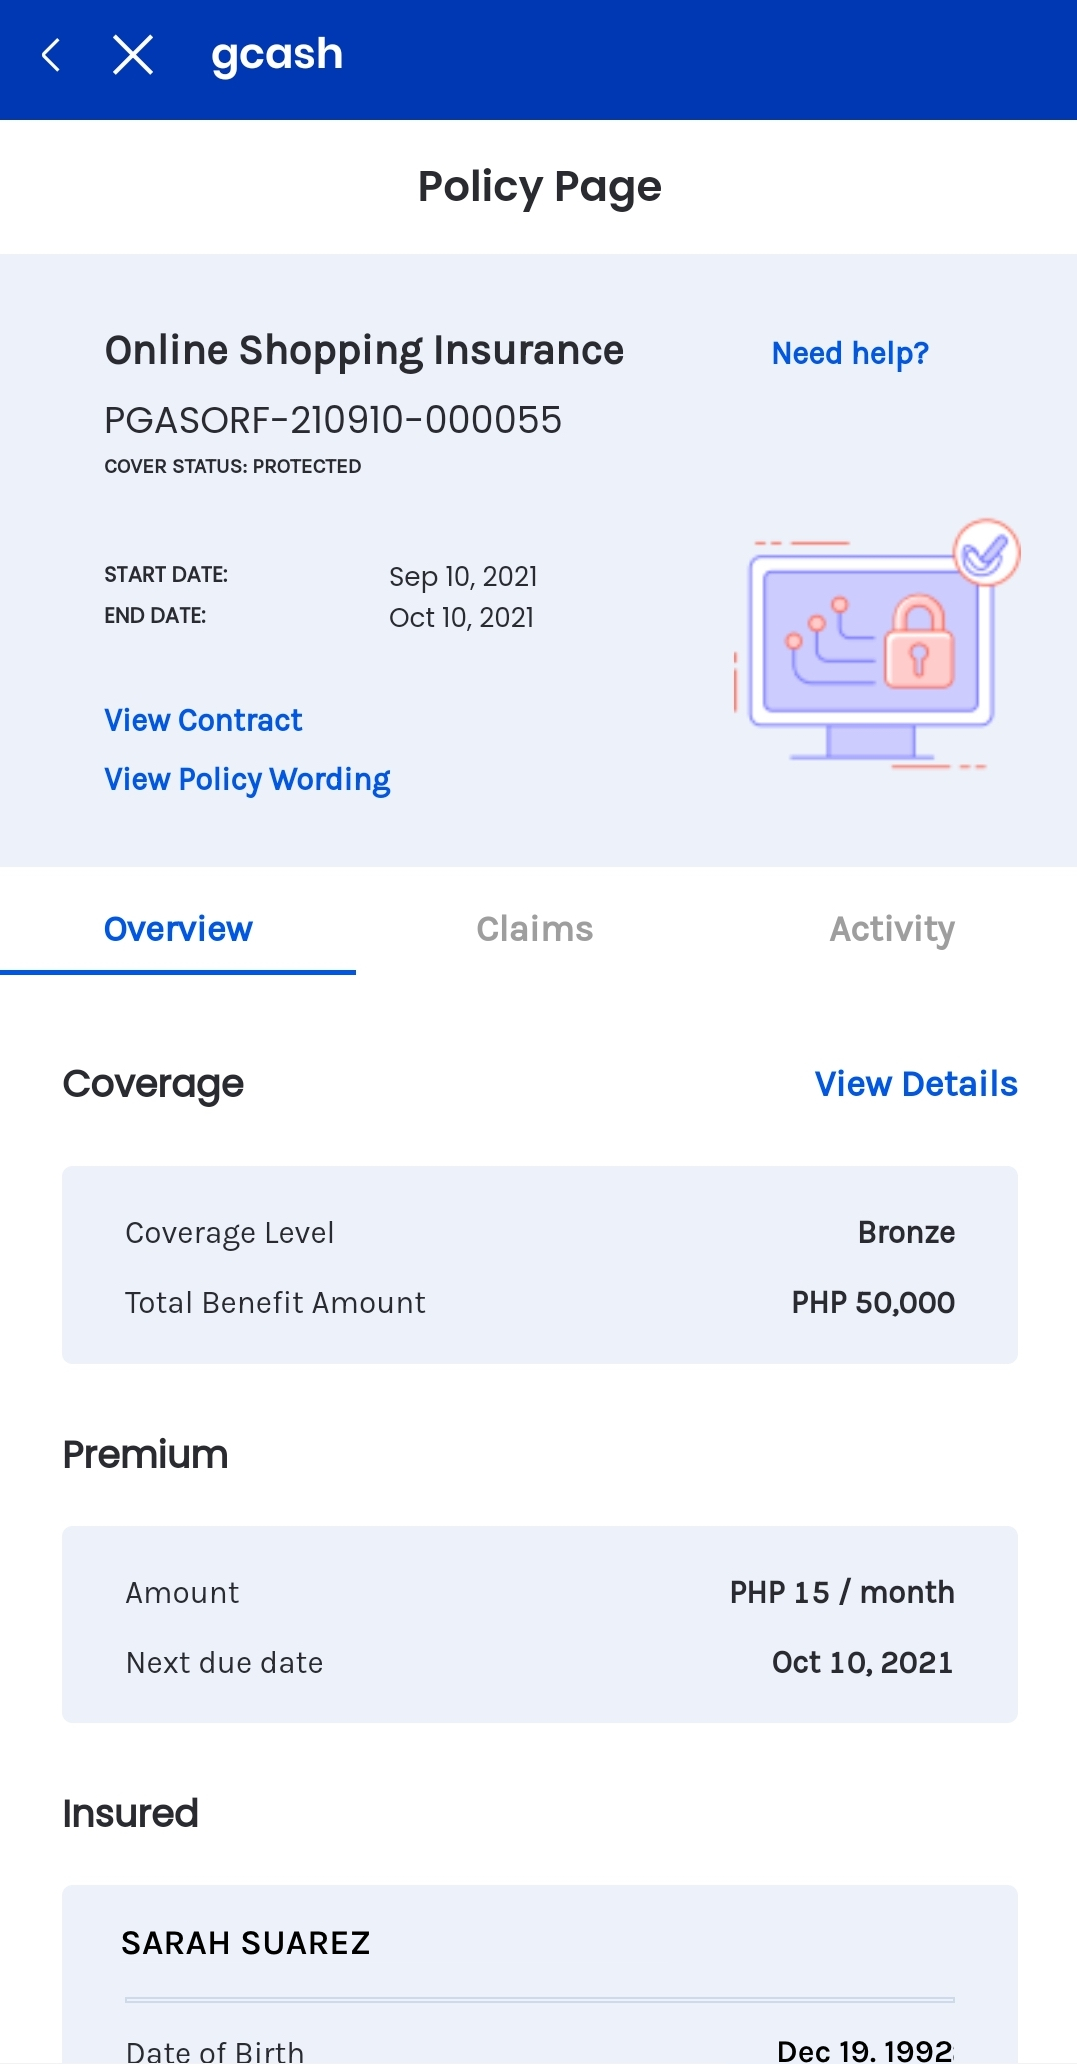Screen dimensions: 1077x2064
Task: Tap the policy number PGASORF-210910-000055
Action: (333, 420)
